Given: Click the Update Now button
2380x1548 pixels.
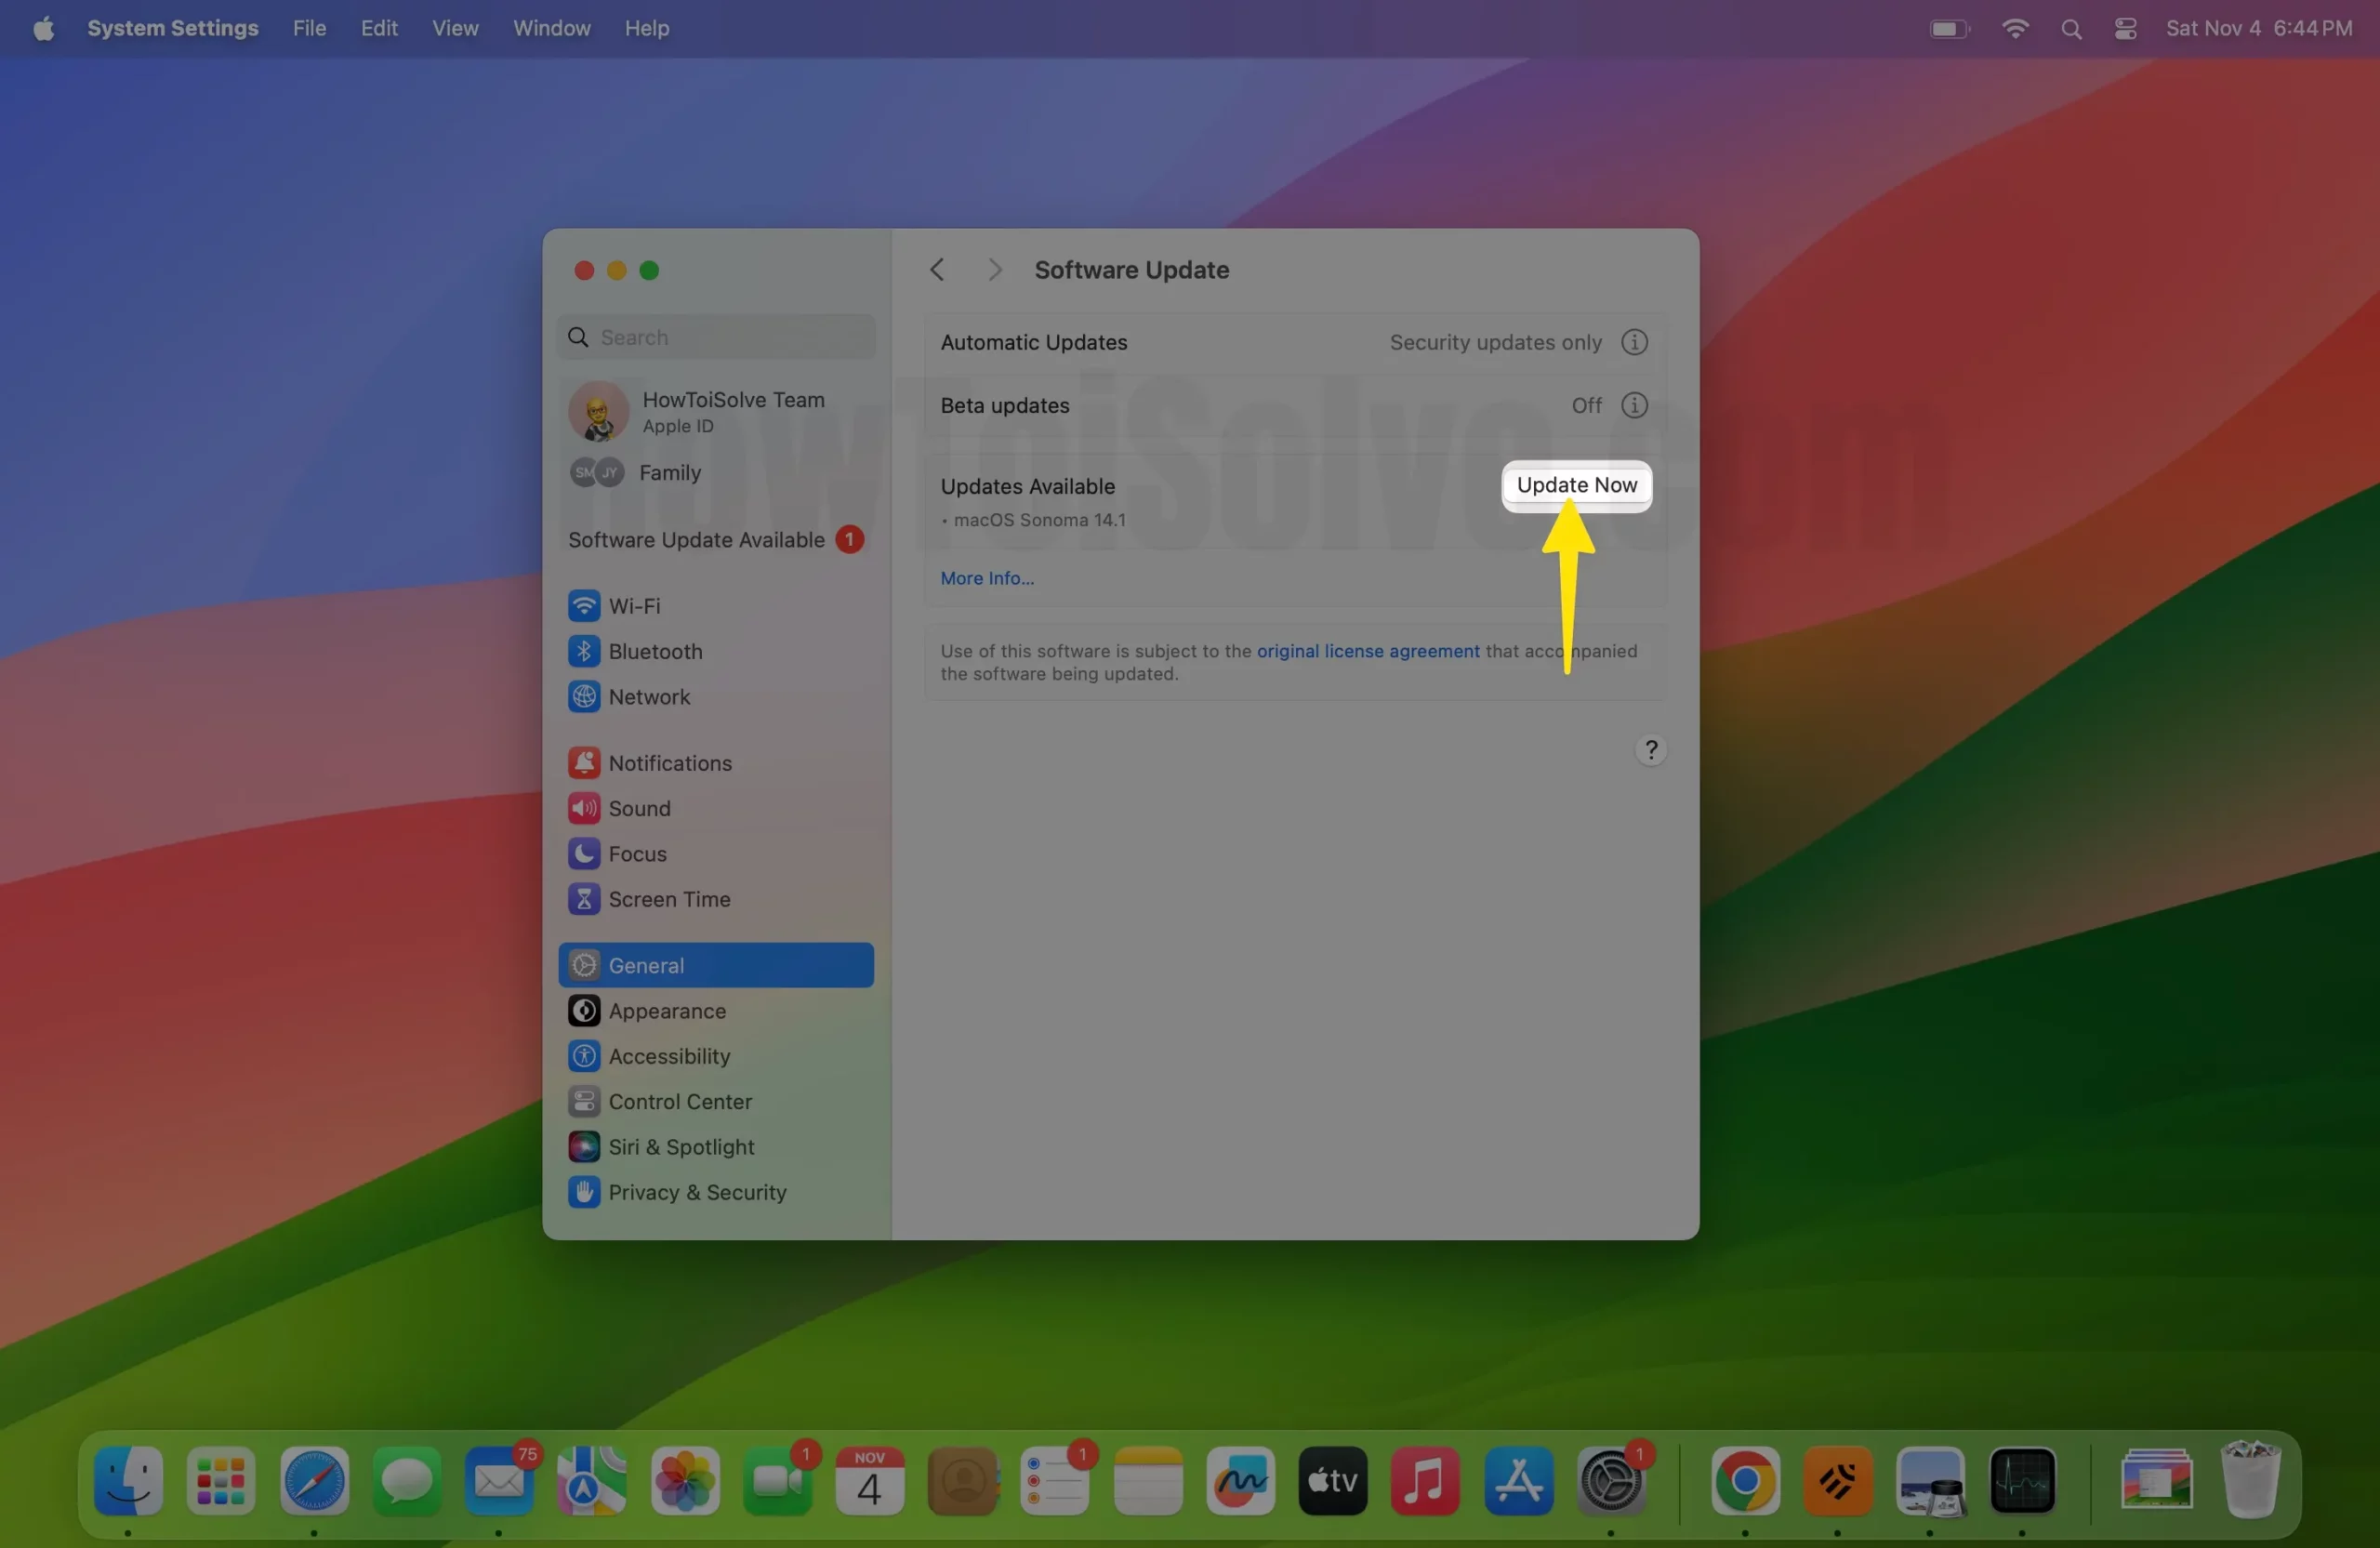Looking at the screenshot, I should point(1576,485).
